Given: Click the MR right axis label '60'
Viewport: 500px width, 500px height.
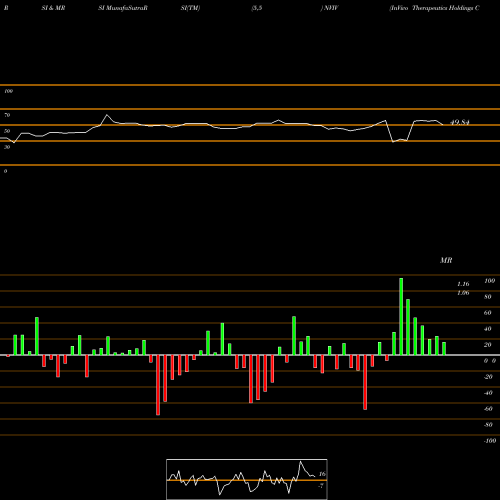Looking at the screenshot, I should point(488,313).
